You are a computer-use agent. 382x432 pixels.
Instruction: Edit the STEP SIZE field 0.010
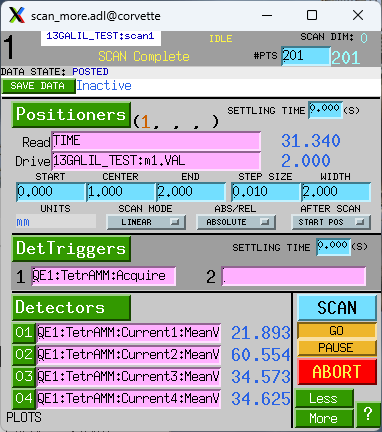click(x=266, y=192)
